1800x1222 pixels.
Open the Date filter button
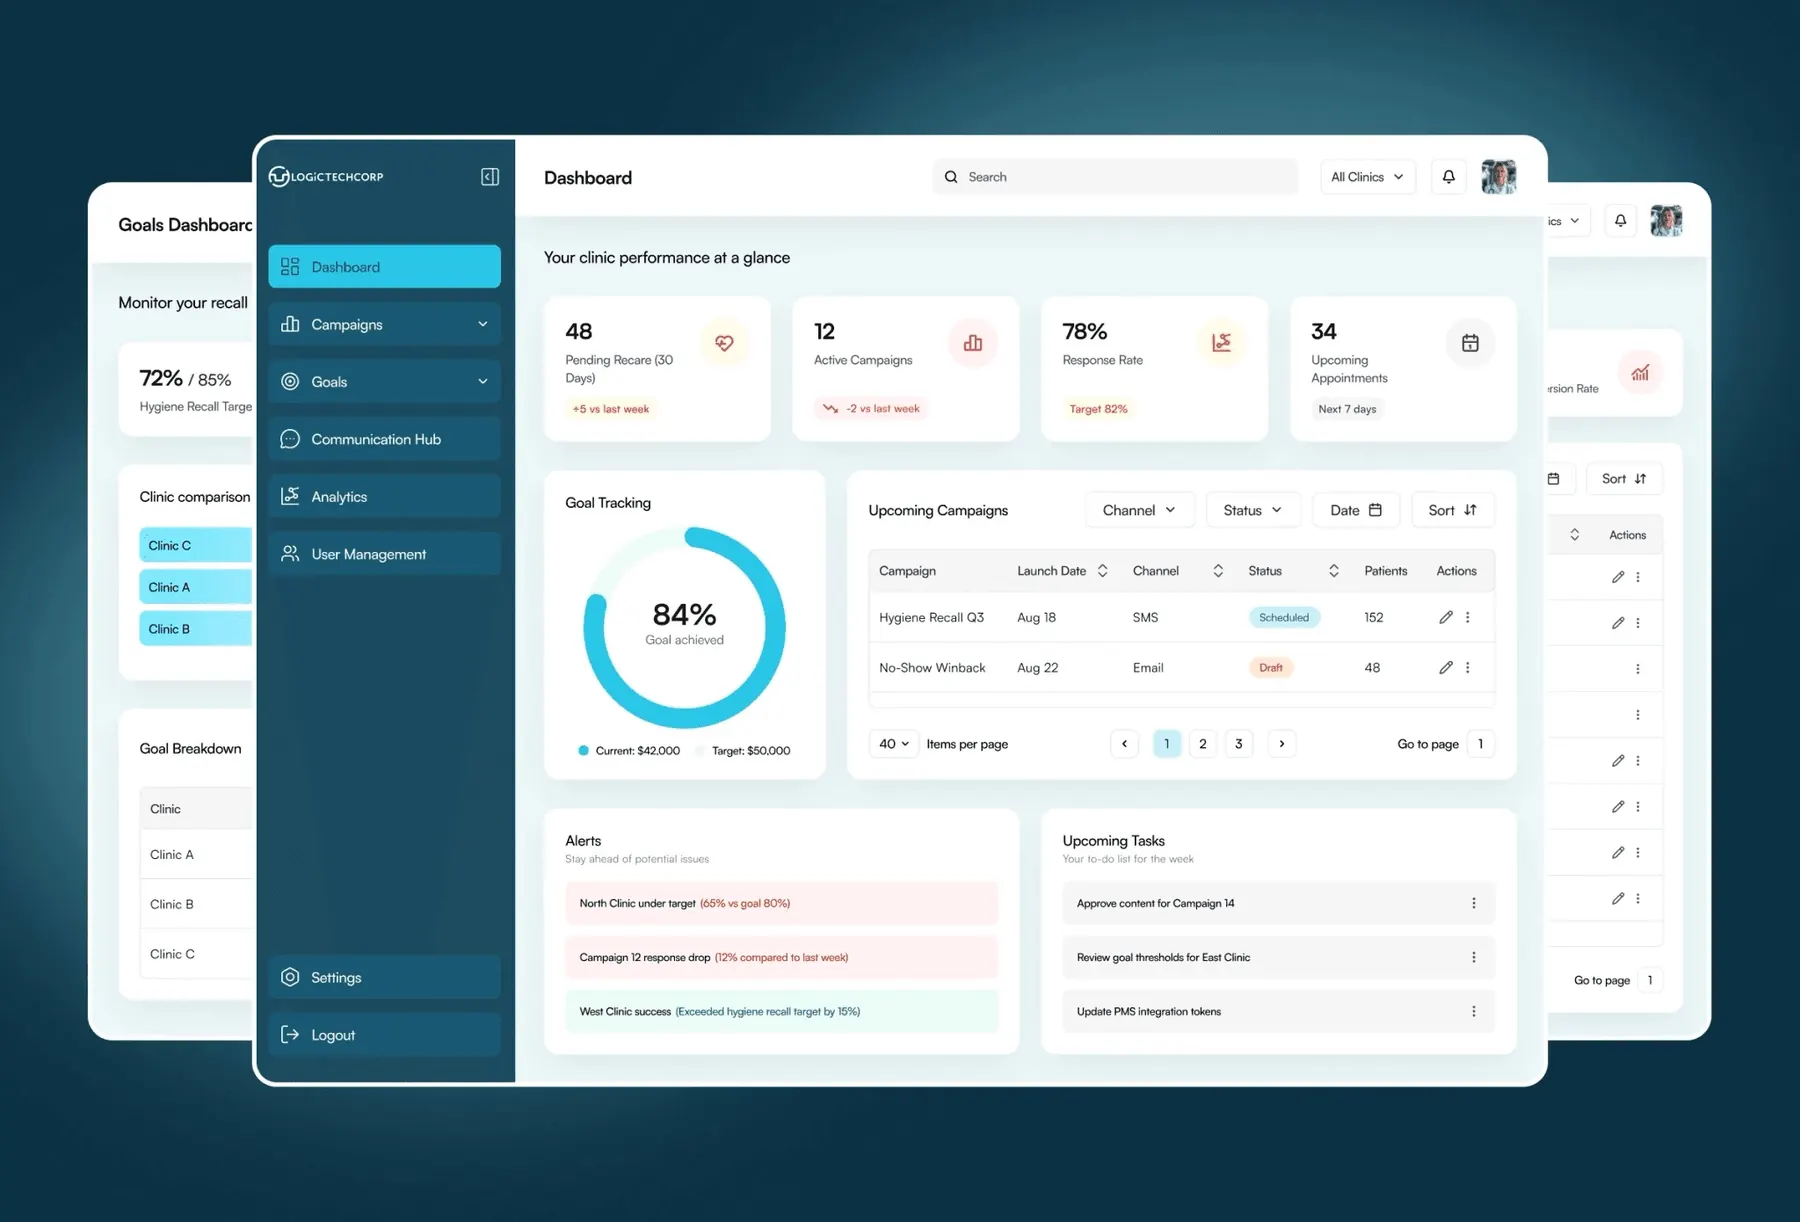(x=1355, y=510)
